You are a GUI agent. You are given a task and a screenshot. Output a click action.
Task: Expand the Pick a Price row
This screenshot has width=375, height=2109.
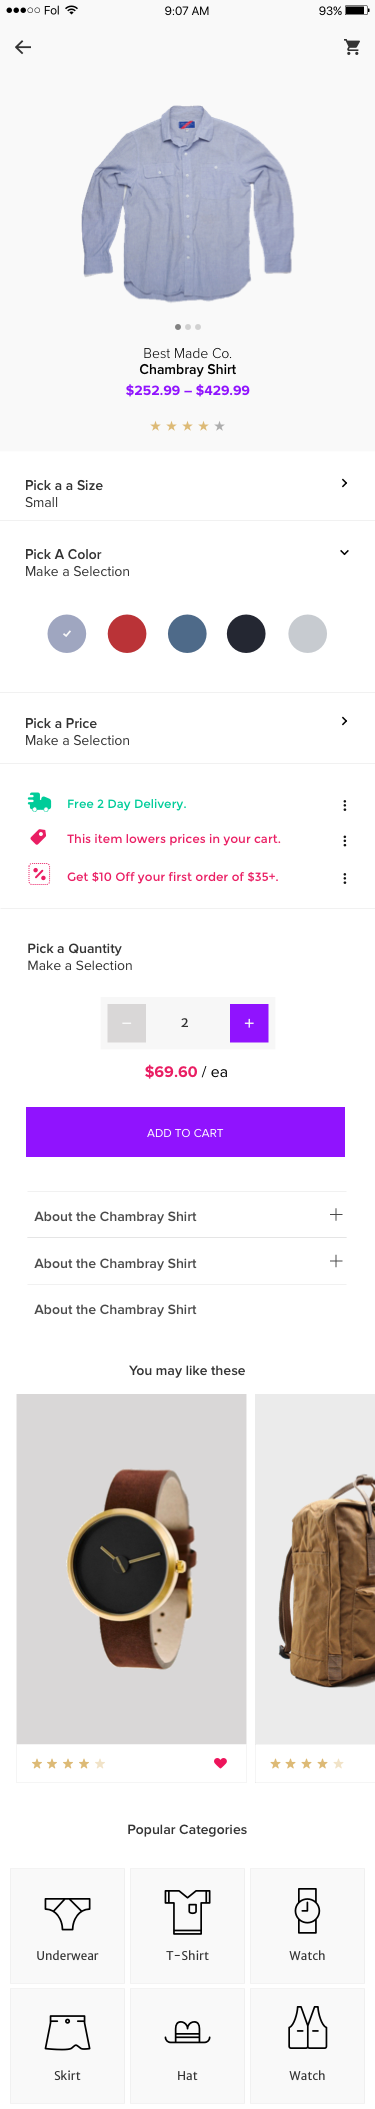pos(187,731)
